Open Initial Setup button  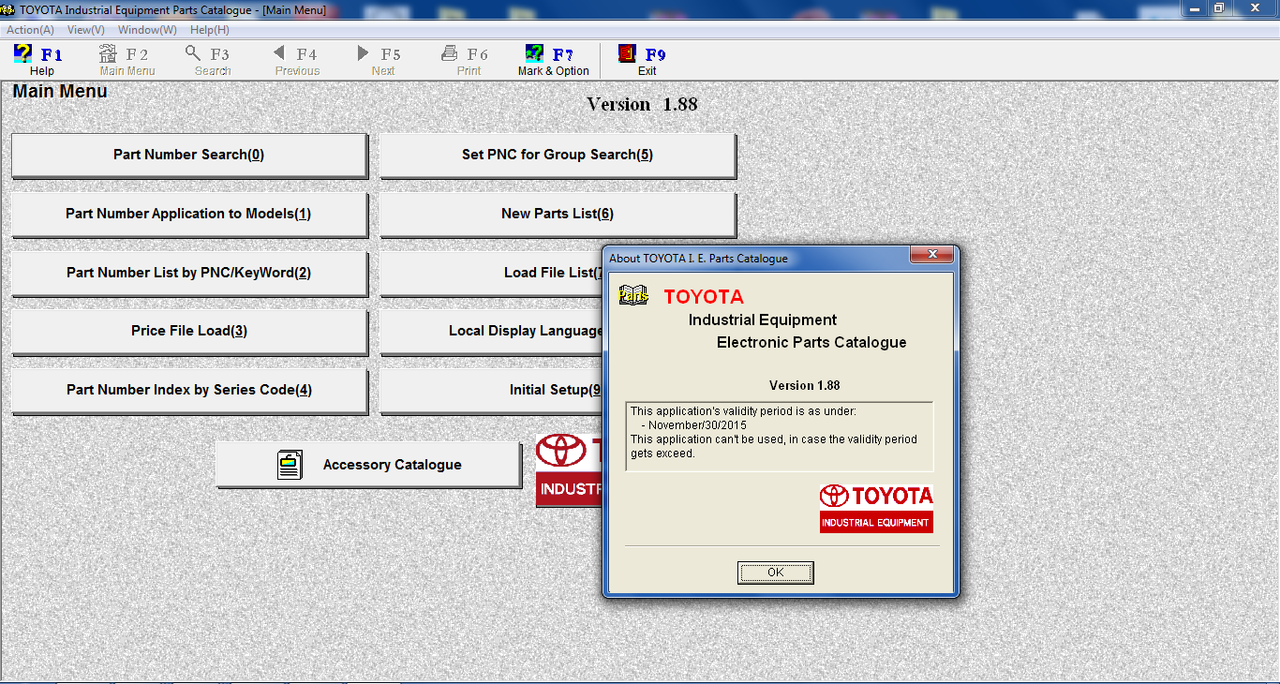[x=491, y=390]
